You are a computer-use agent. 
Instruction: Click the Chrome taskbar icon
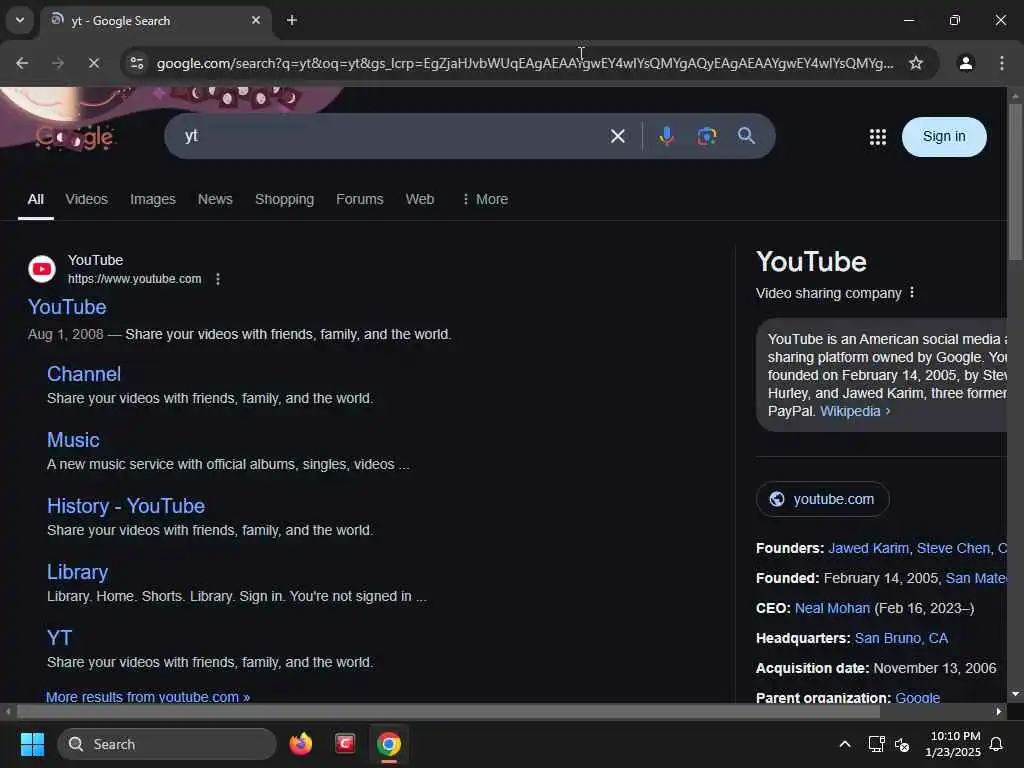point(389,744)
